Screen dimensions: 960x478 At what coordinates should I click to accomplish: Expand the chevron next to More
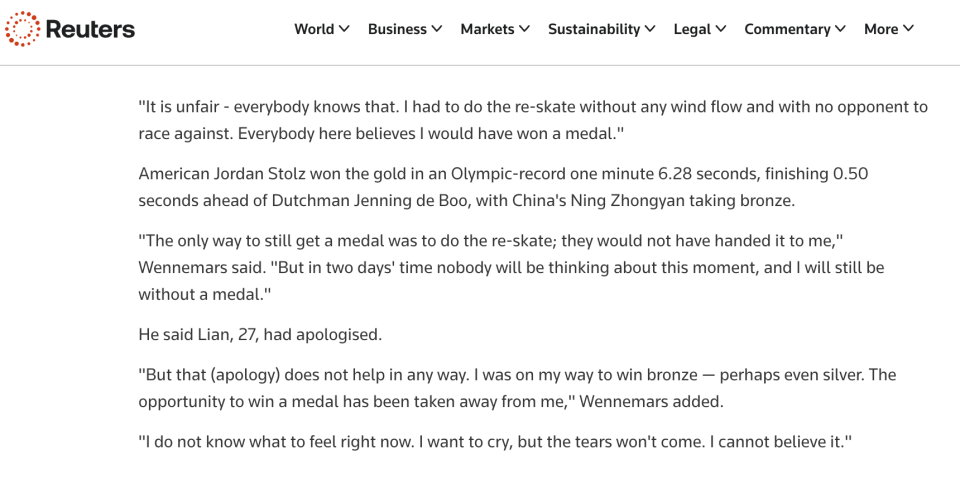(909, 29)
